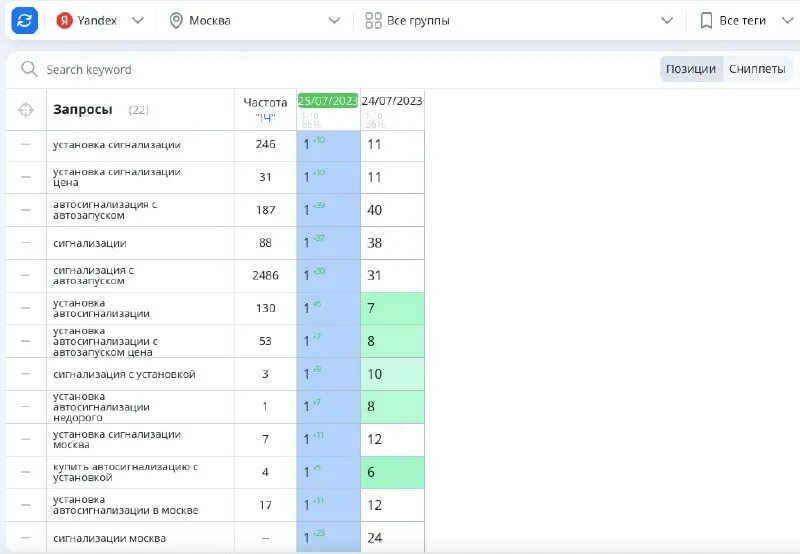
Task: Switch to the Сниппеты tab
Action: coord(757,69)
